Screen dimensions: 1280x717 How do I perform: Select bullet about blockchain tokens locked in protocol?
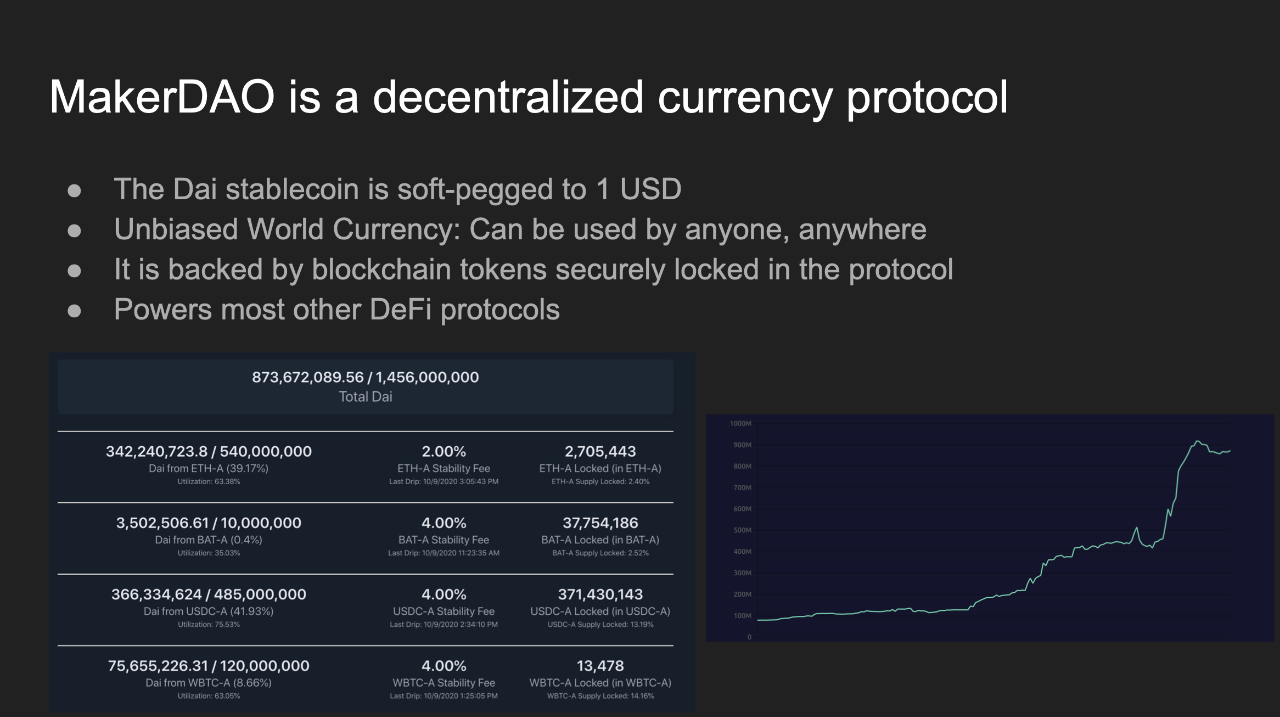point(533,269)
